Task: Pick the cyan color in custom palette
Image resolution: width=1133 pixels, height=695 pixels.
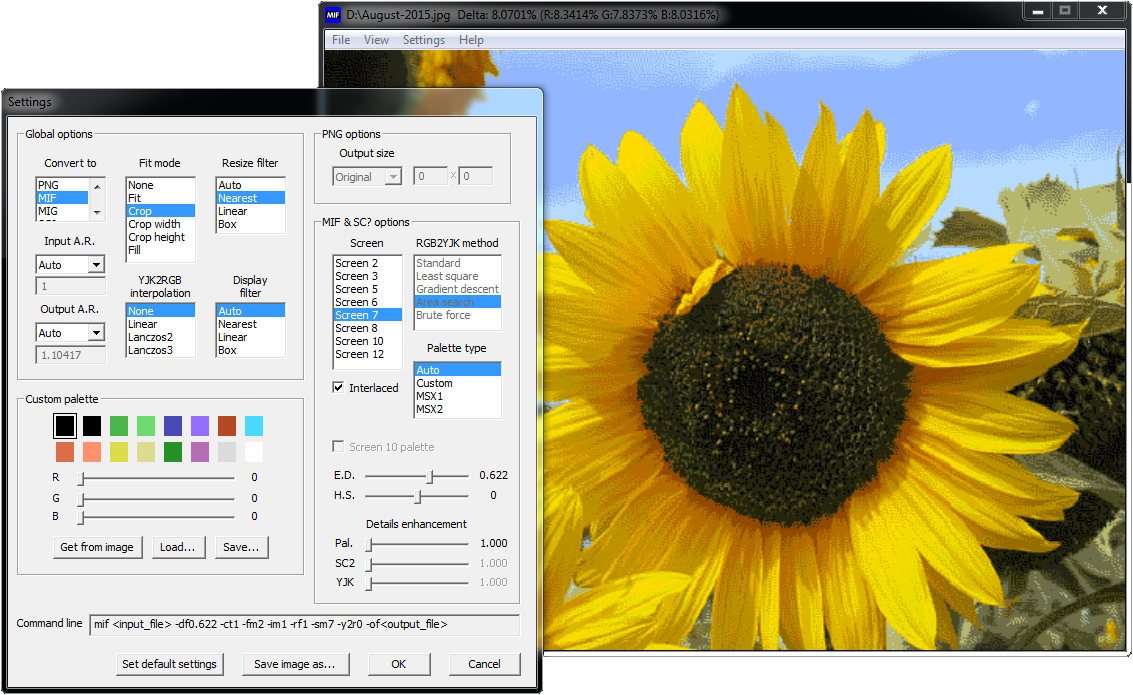Action: pos(254,426)
